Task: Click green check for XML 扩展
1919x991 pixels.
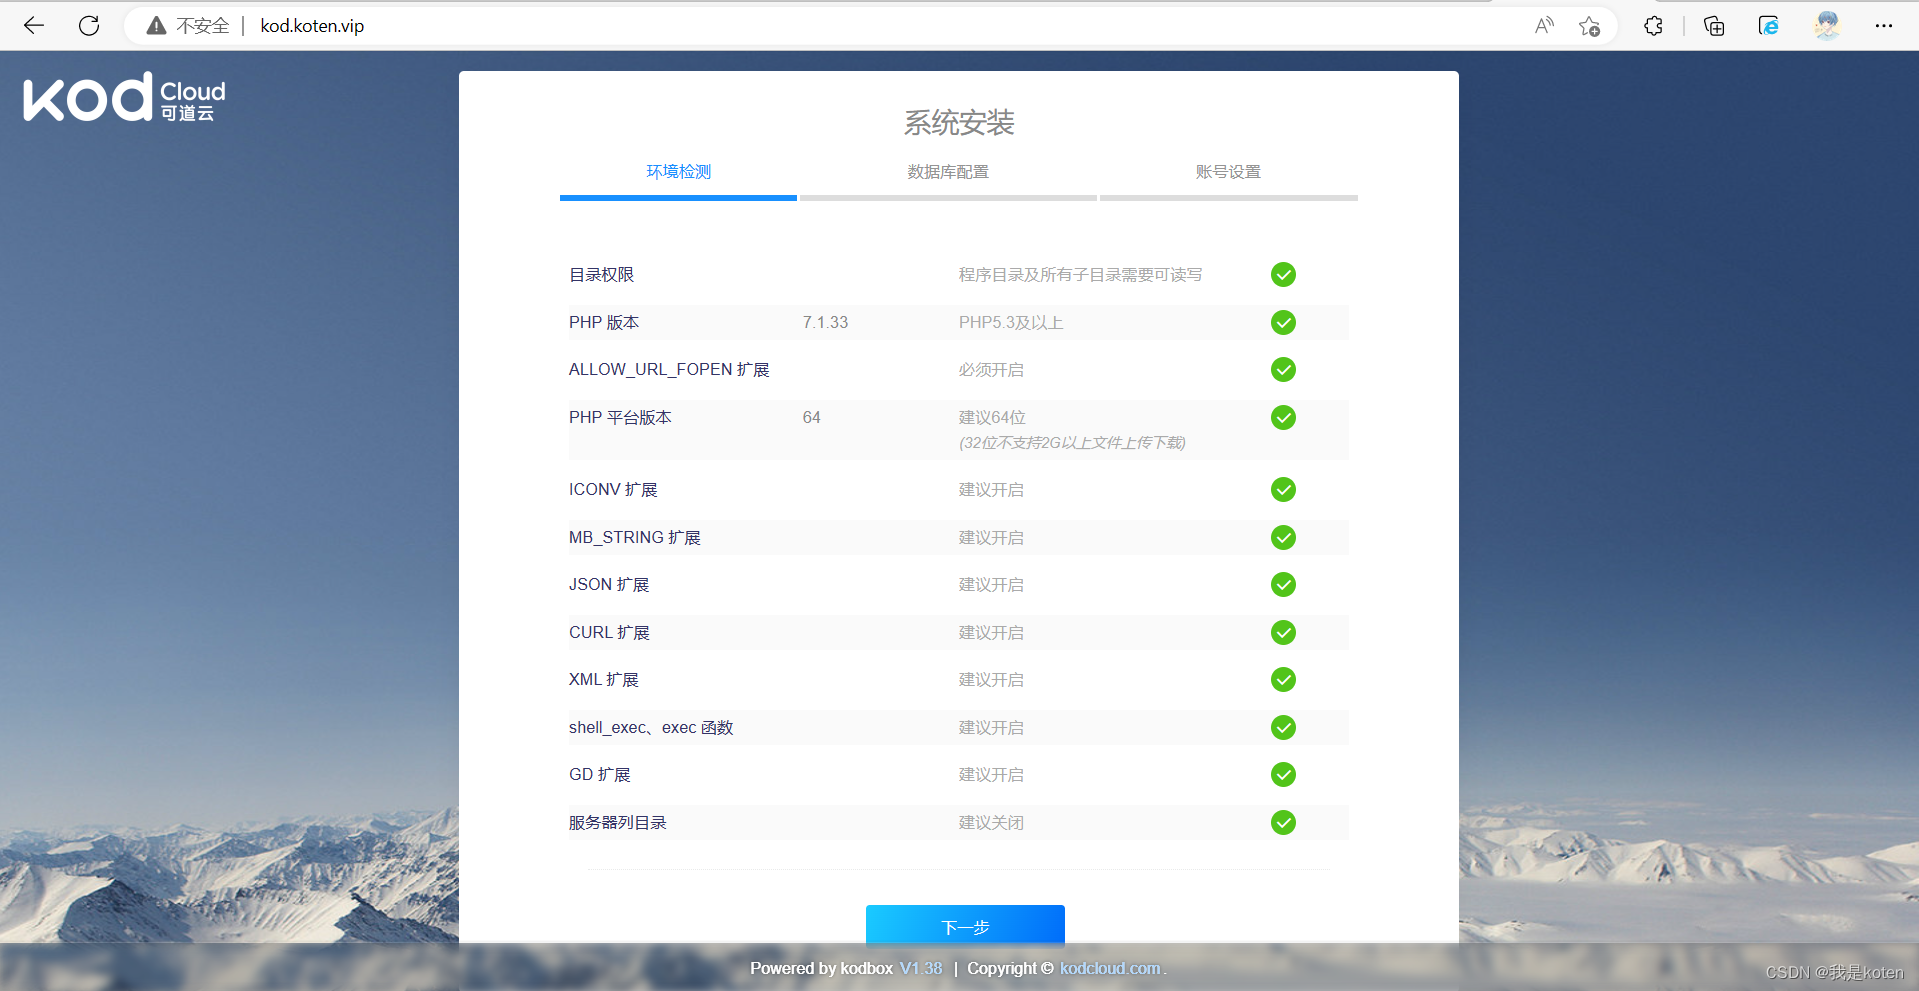Action: tap(1283, 680)
